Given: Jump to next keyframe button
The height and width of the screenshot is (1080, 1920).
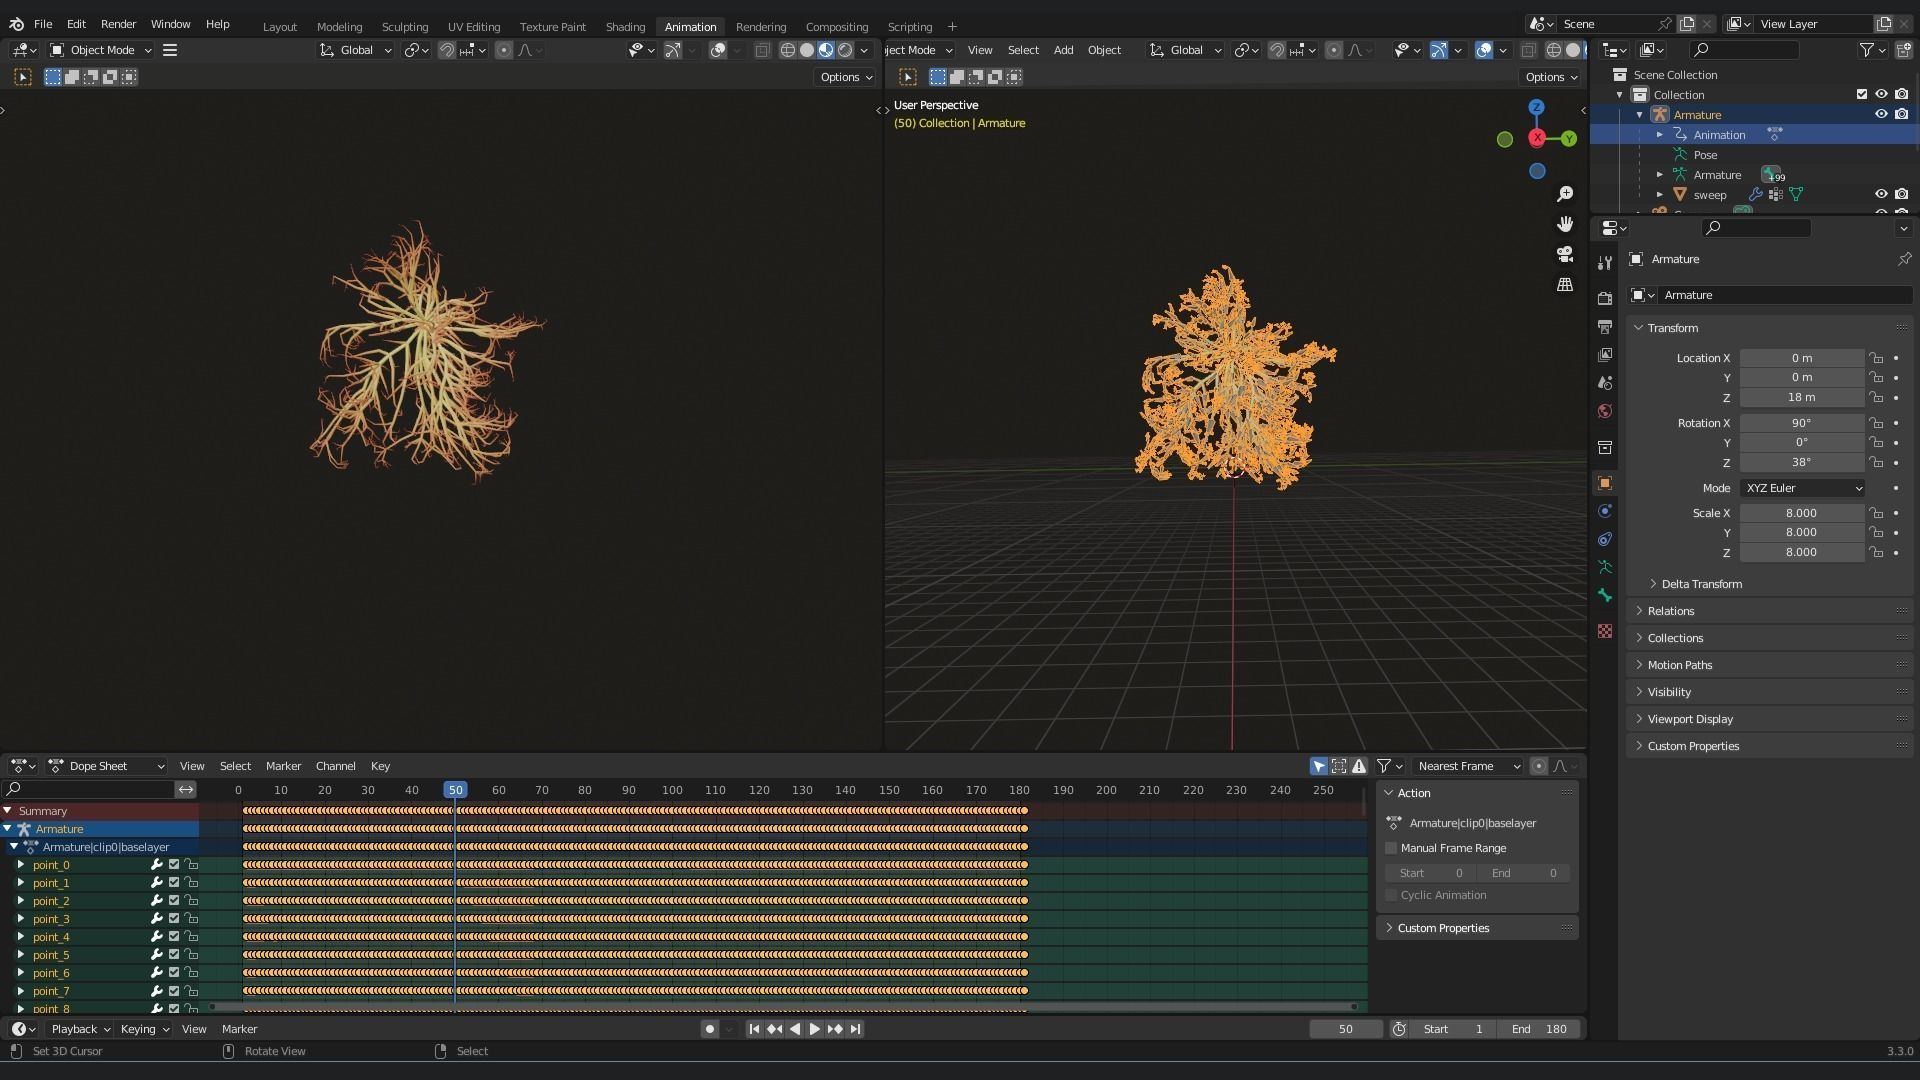Looking at the screenshot, I should pos(835,1029).
